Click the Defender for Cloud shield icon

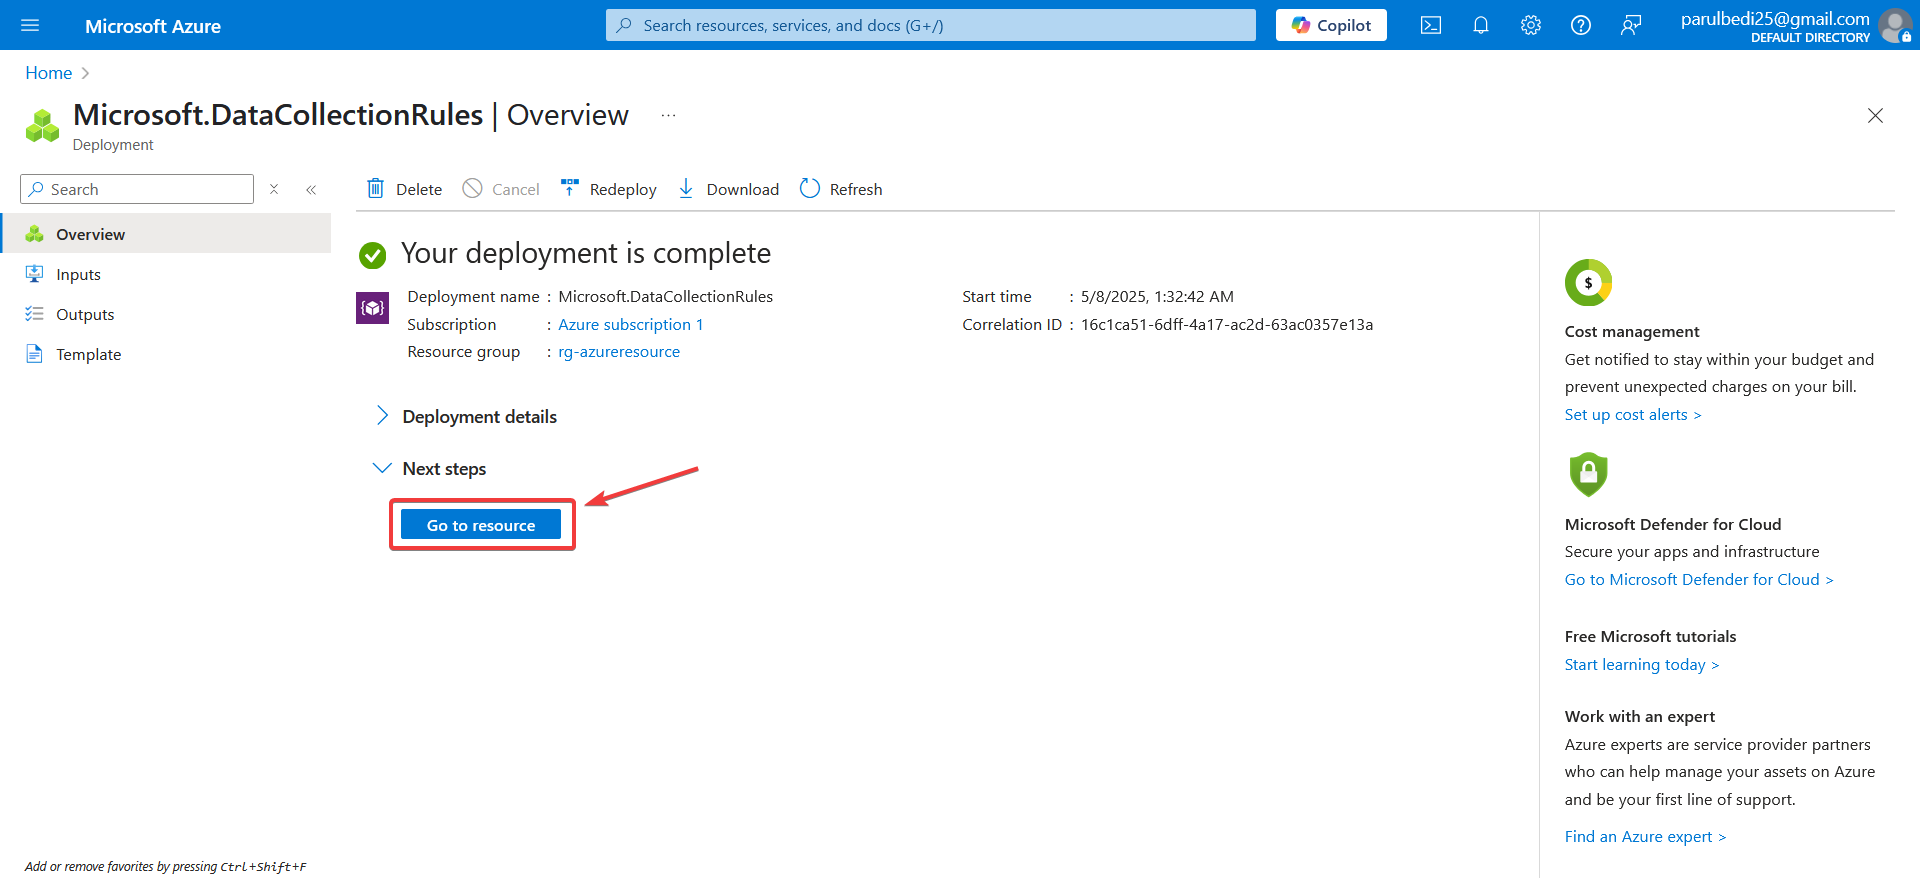click(1588, 474)
